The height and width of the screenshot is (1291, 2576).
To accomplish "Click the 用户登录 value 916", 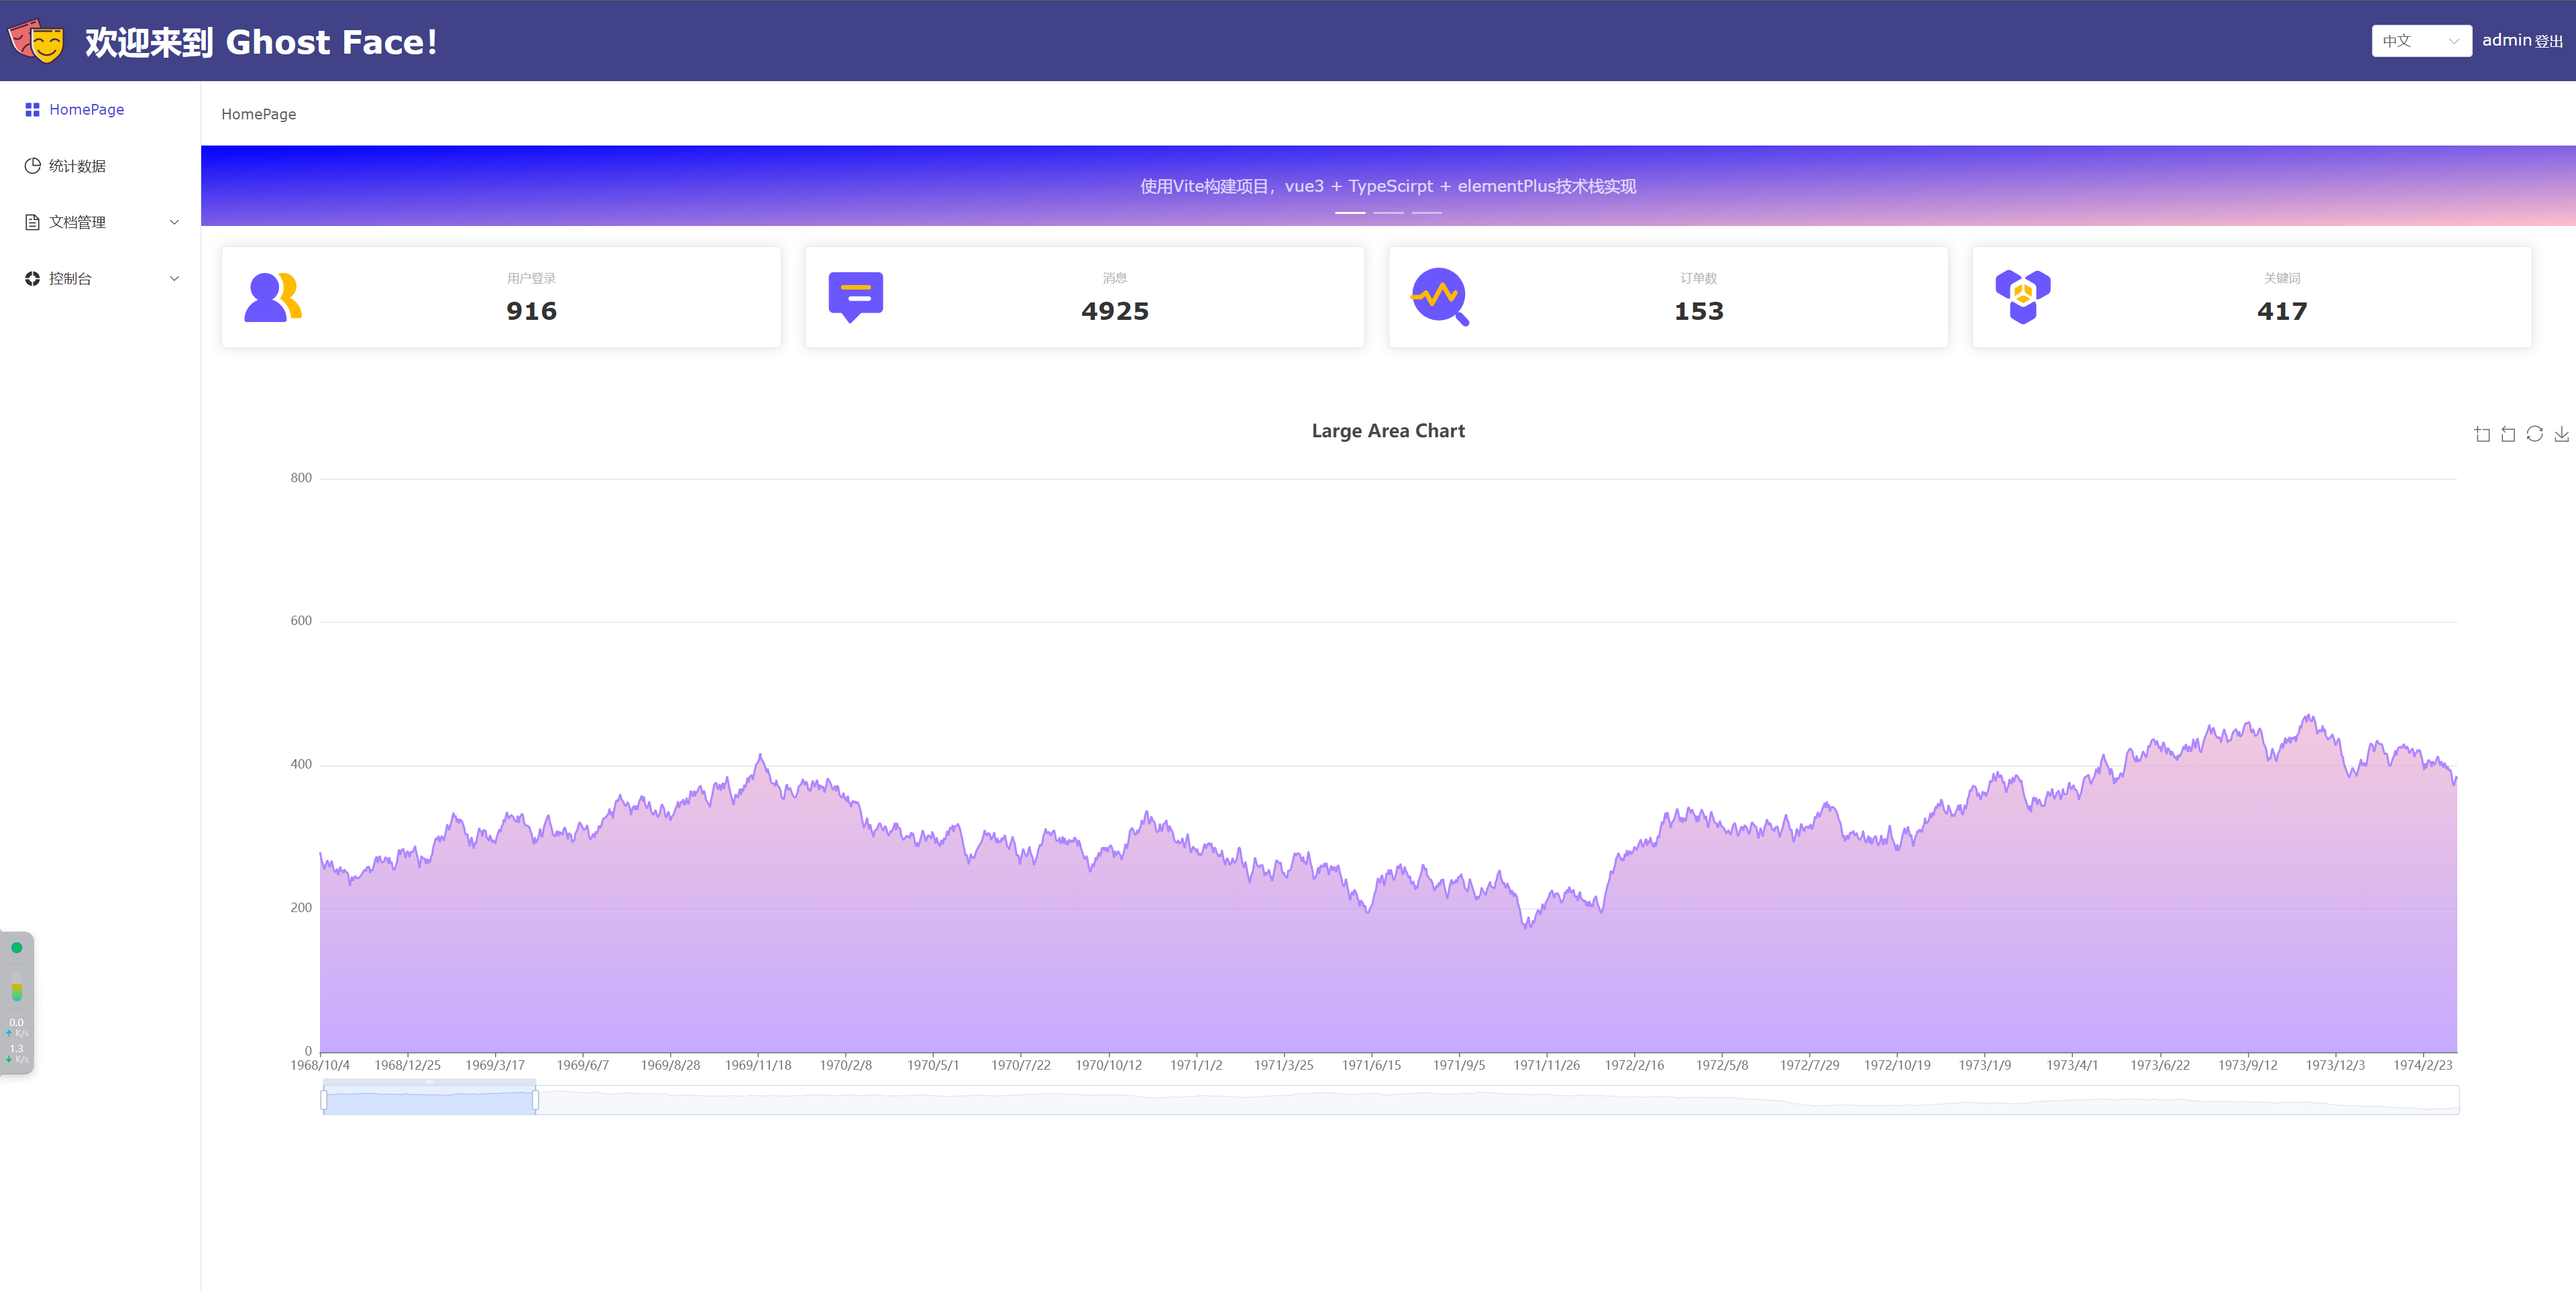I will [531, 311].
